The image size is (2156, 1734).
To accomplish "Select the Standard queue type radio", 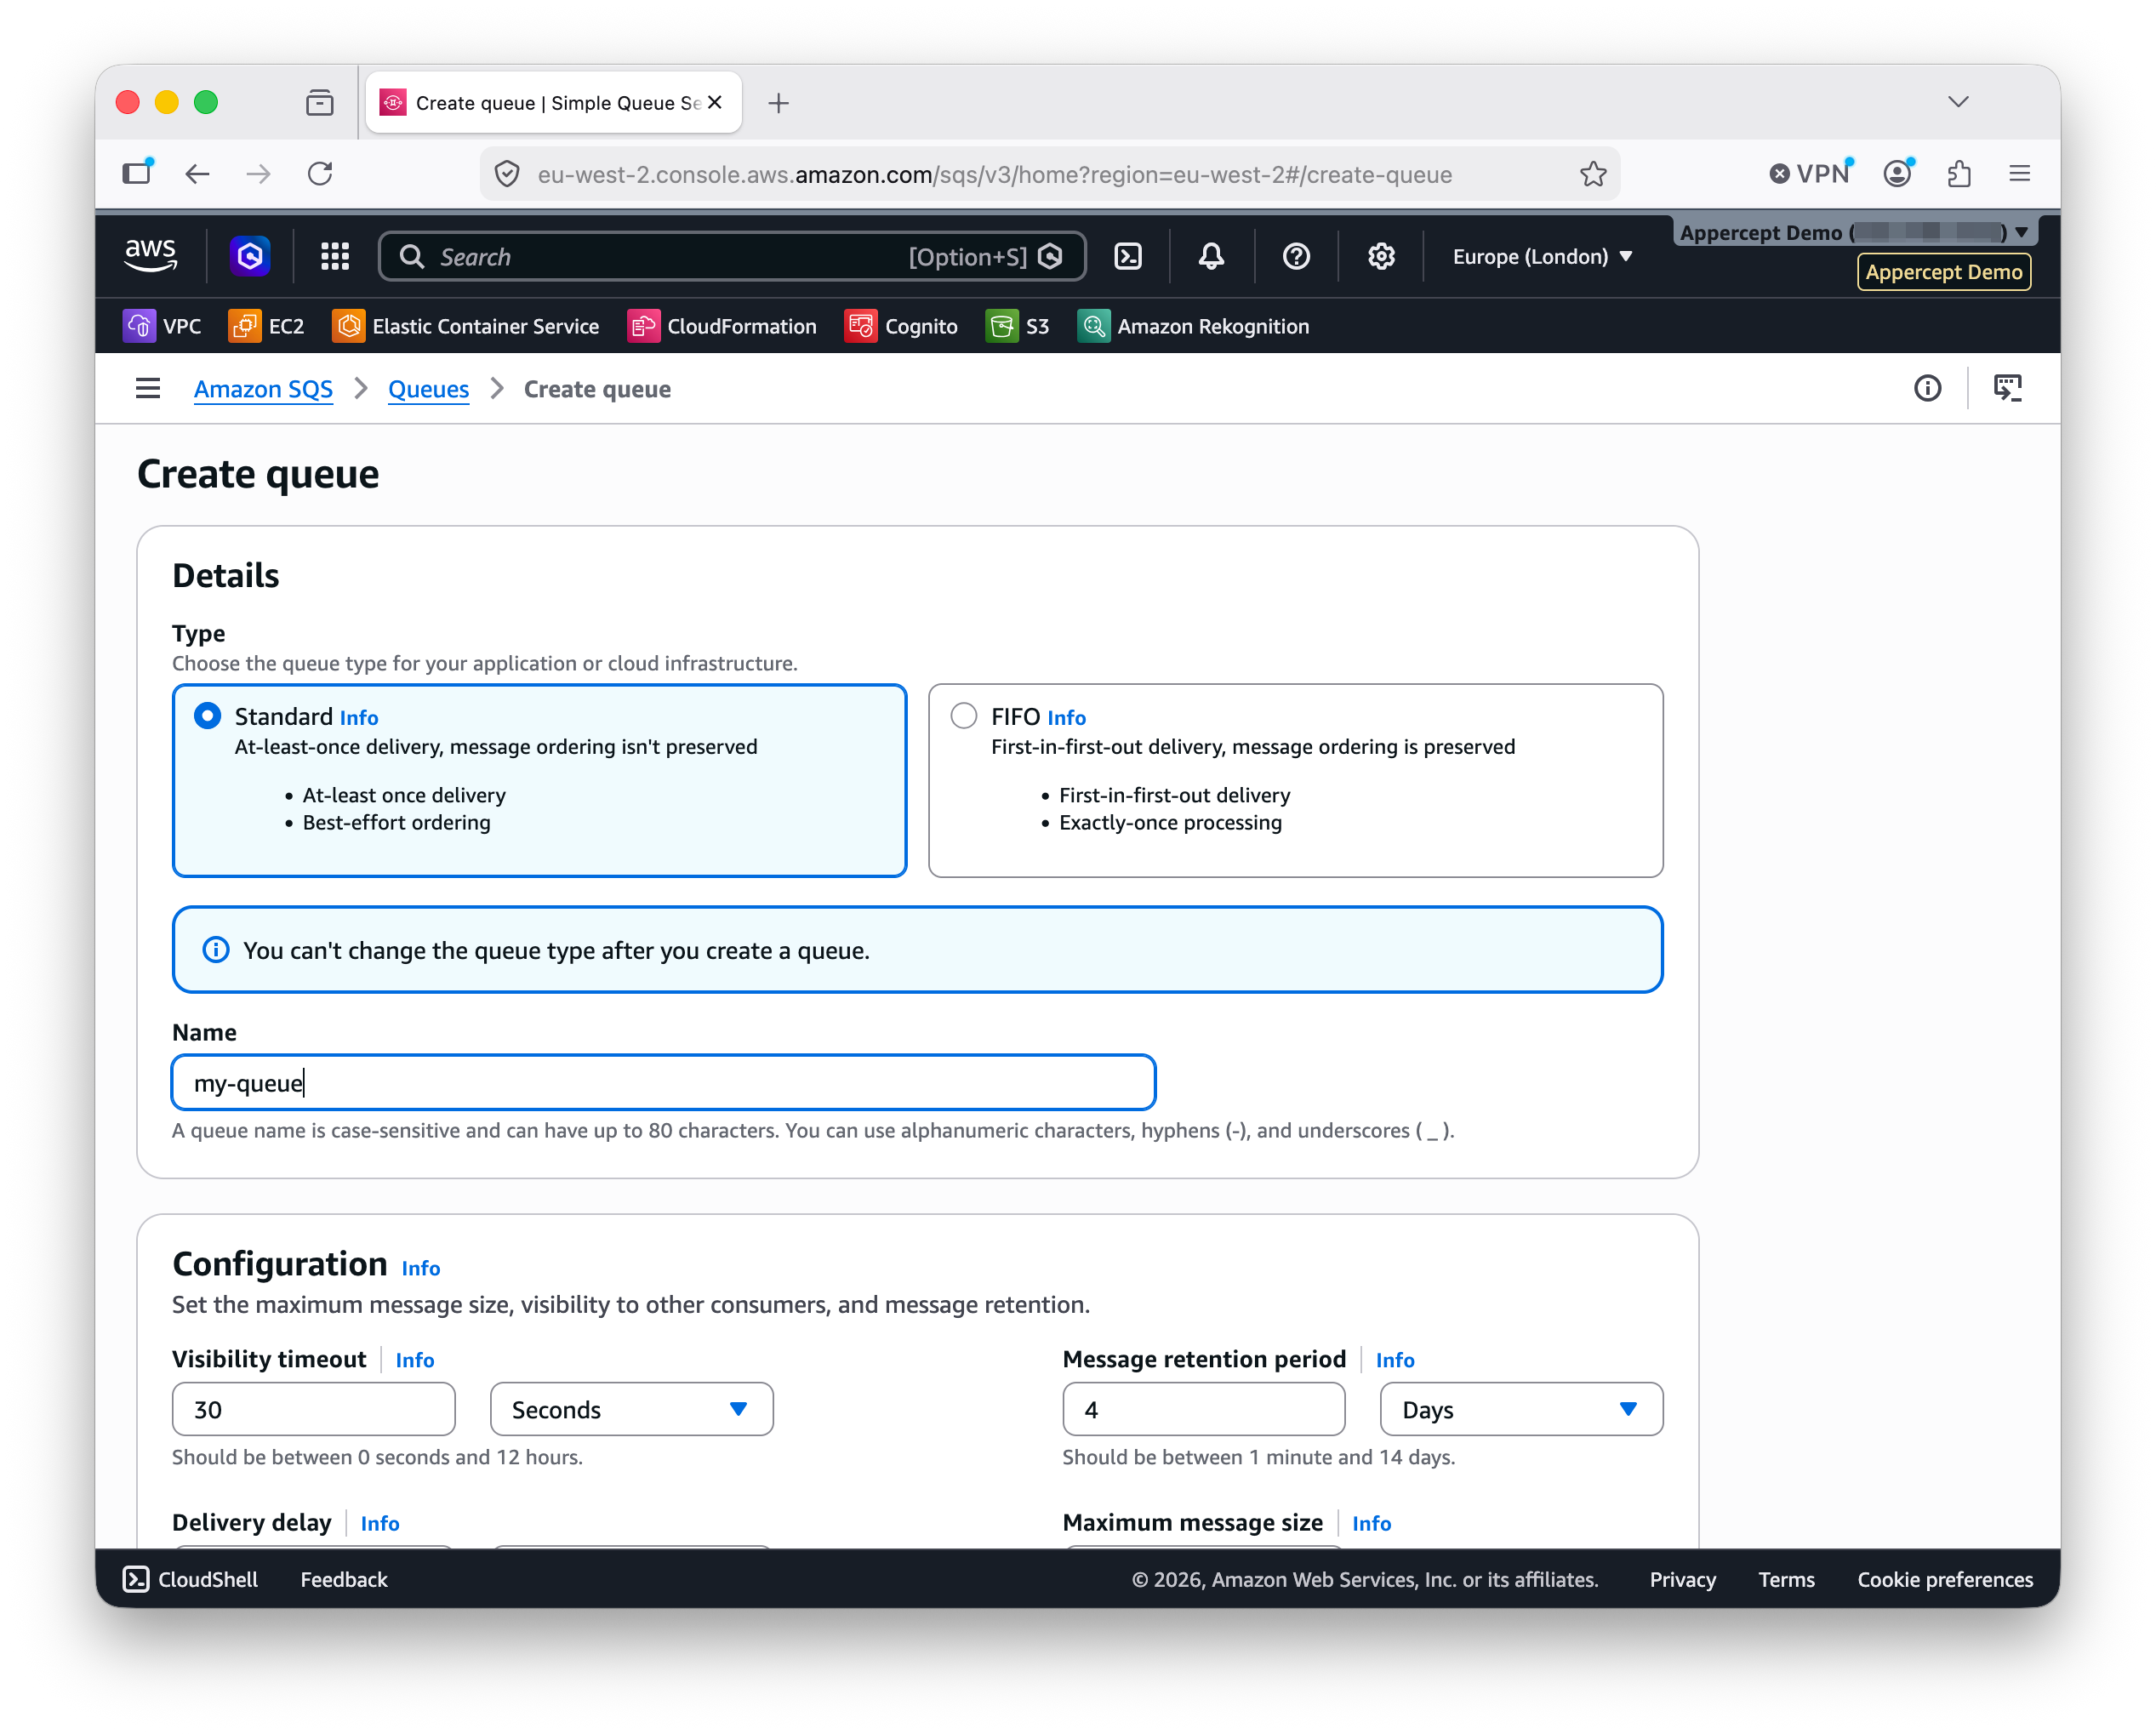I will (x=207, y=716).
